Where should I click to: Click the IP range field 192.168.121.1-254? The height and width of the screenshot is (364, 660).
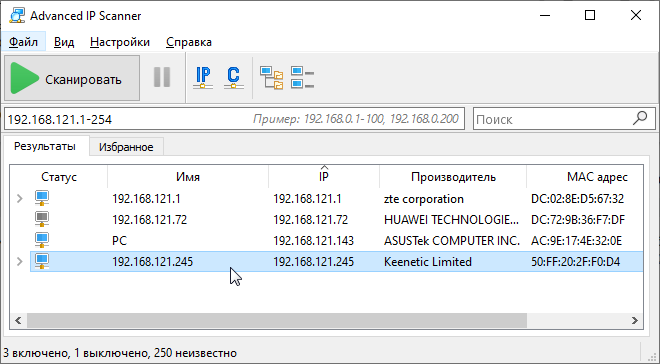[x=234, y=120]
